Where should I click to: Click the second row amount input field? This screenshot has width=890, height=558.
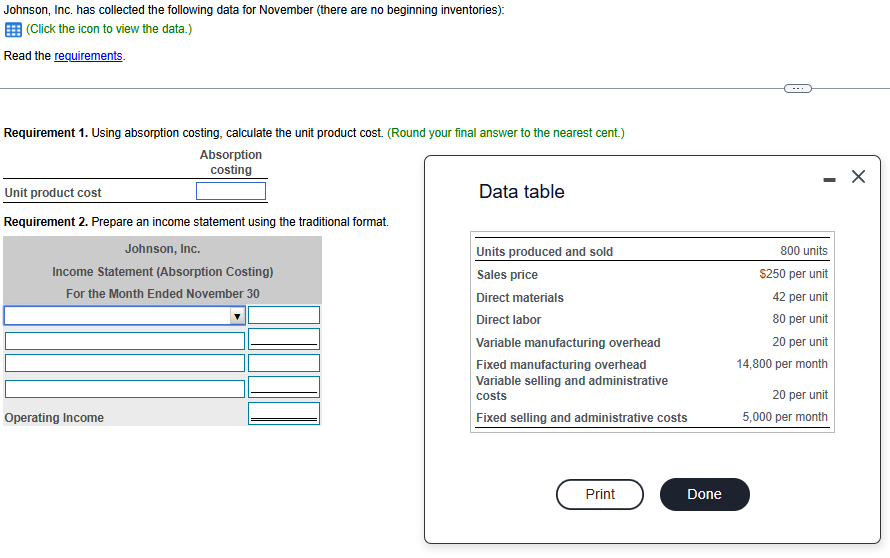(284, 339)
